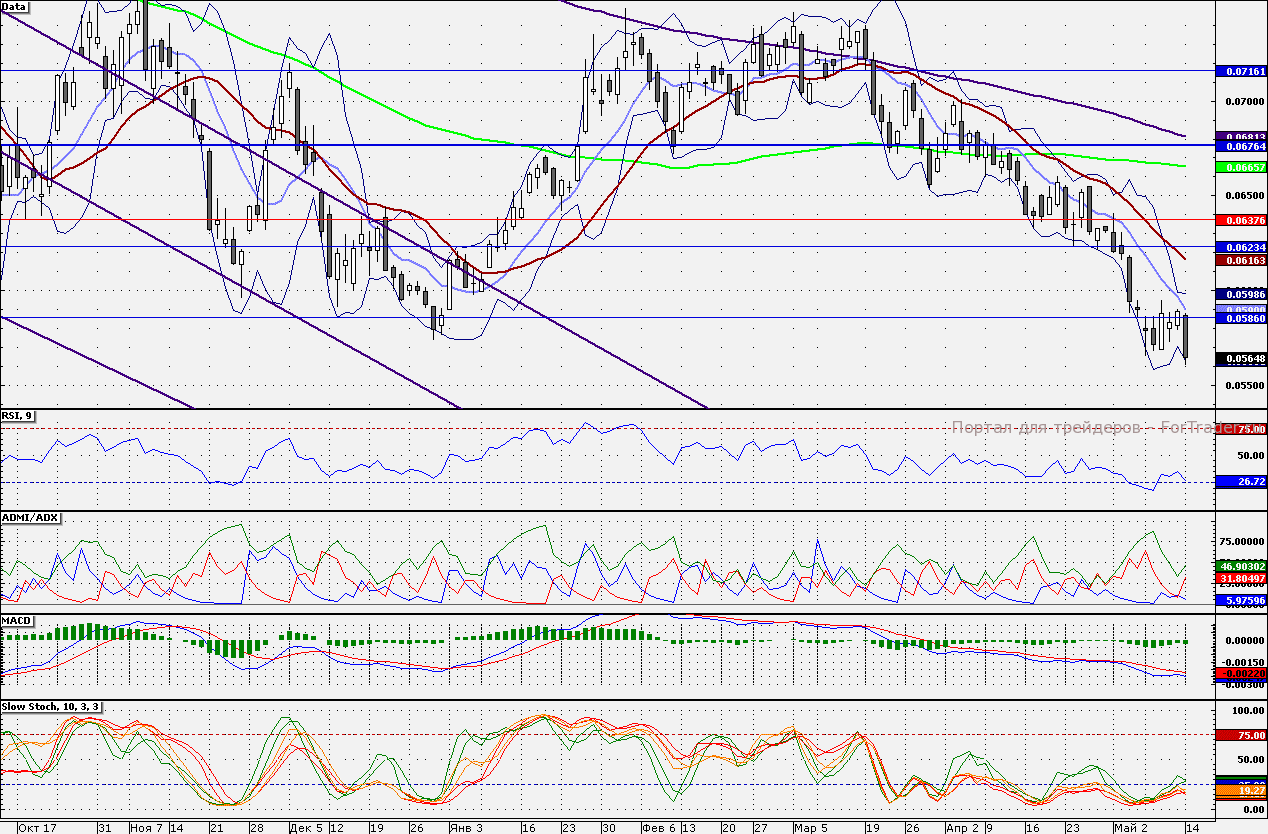The image size is (1268, 834).
Task: Select the green 46.90302 ADX value tag
Action: point(1239,566)
